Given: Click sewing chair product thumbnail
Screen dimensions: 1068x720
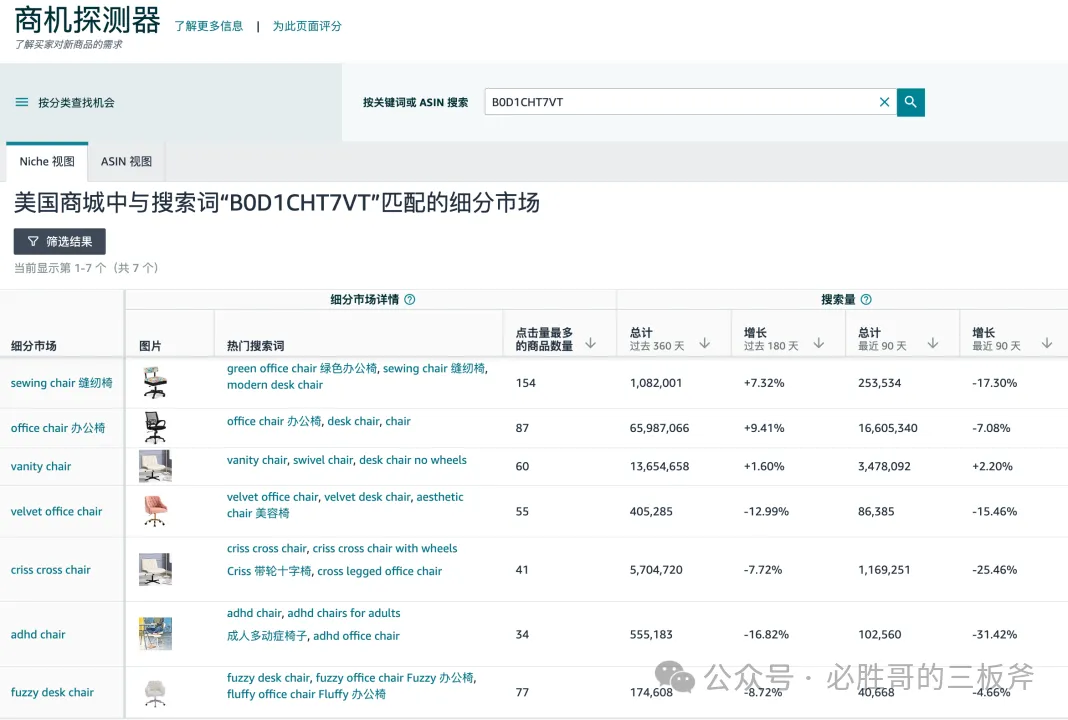Looking at the screenshot, I should tap(155, 383).
